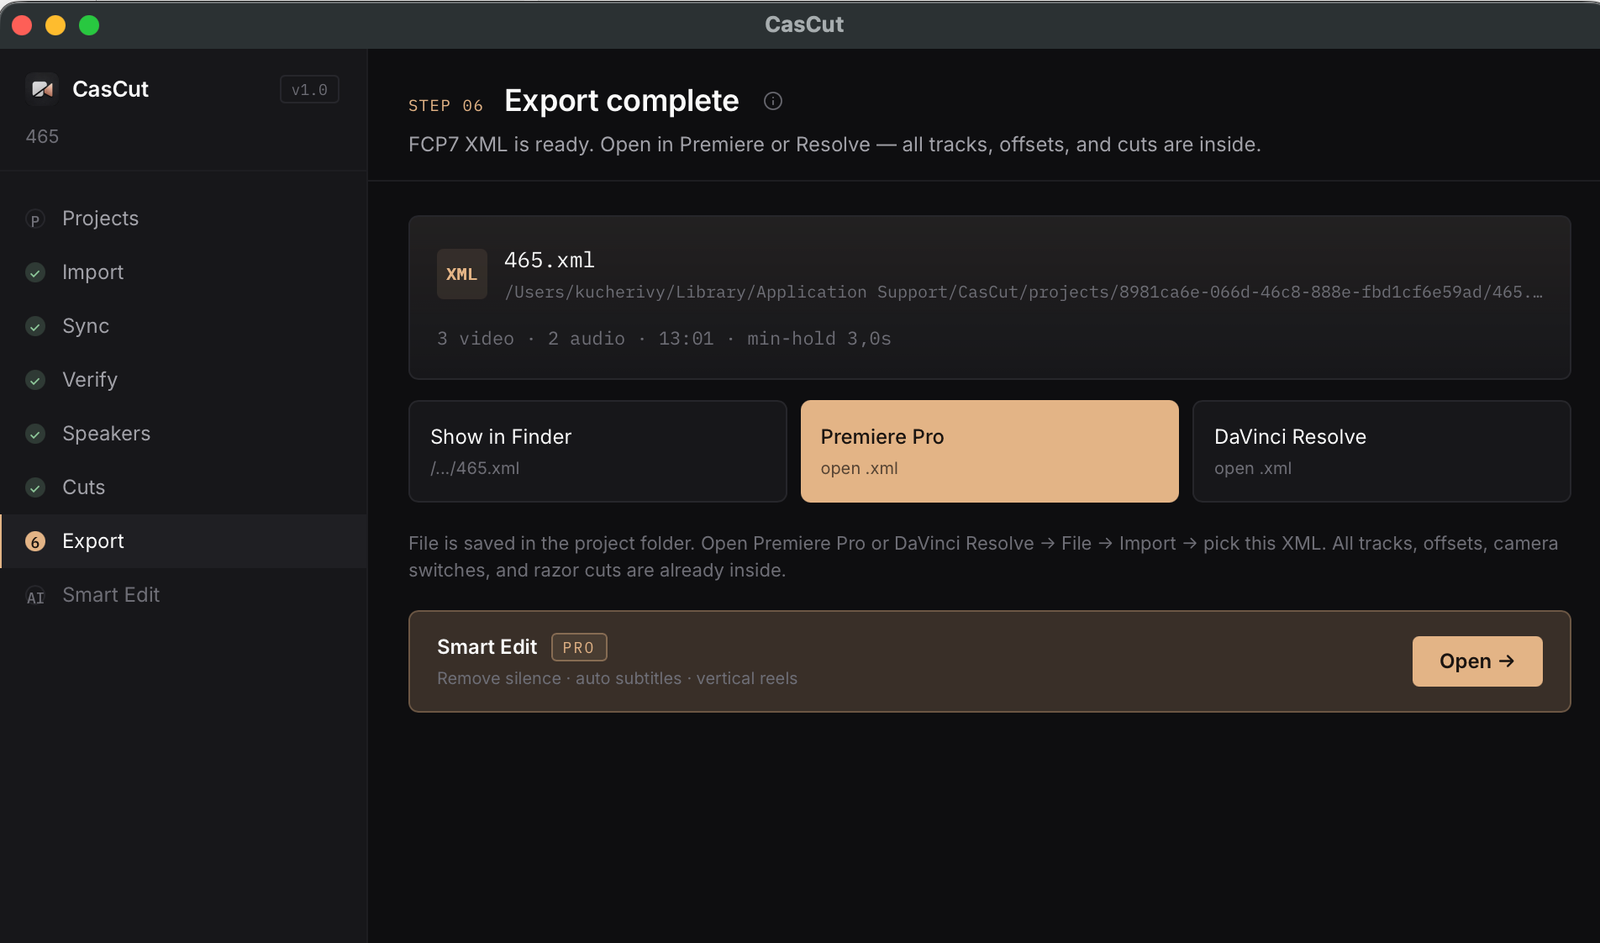Click Show in Finder button
Image resolution: width=1600 pixels, height=943 pixels.
click(598, 451)
